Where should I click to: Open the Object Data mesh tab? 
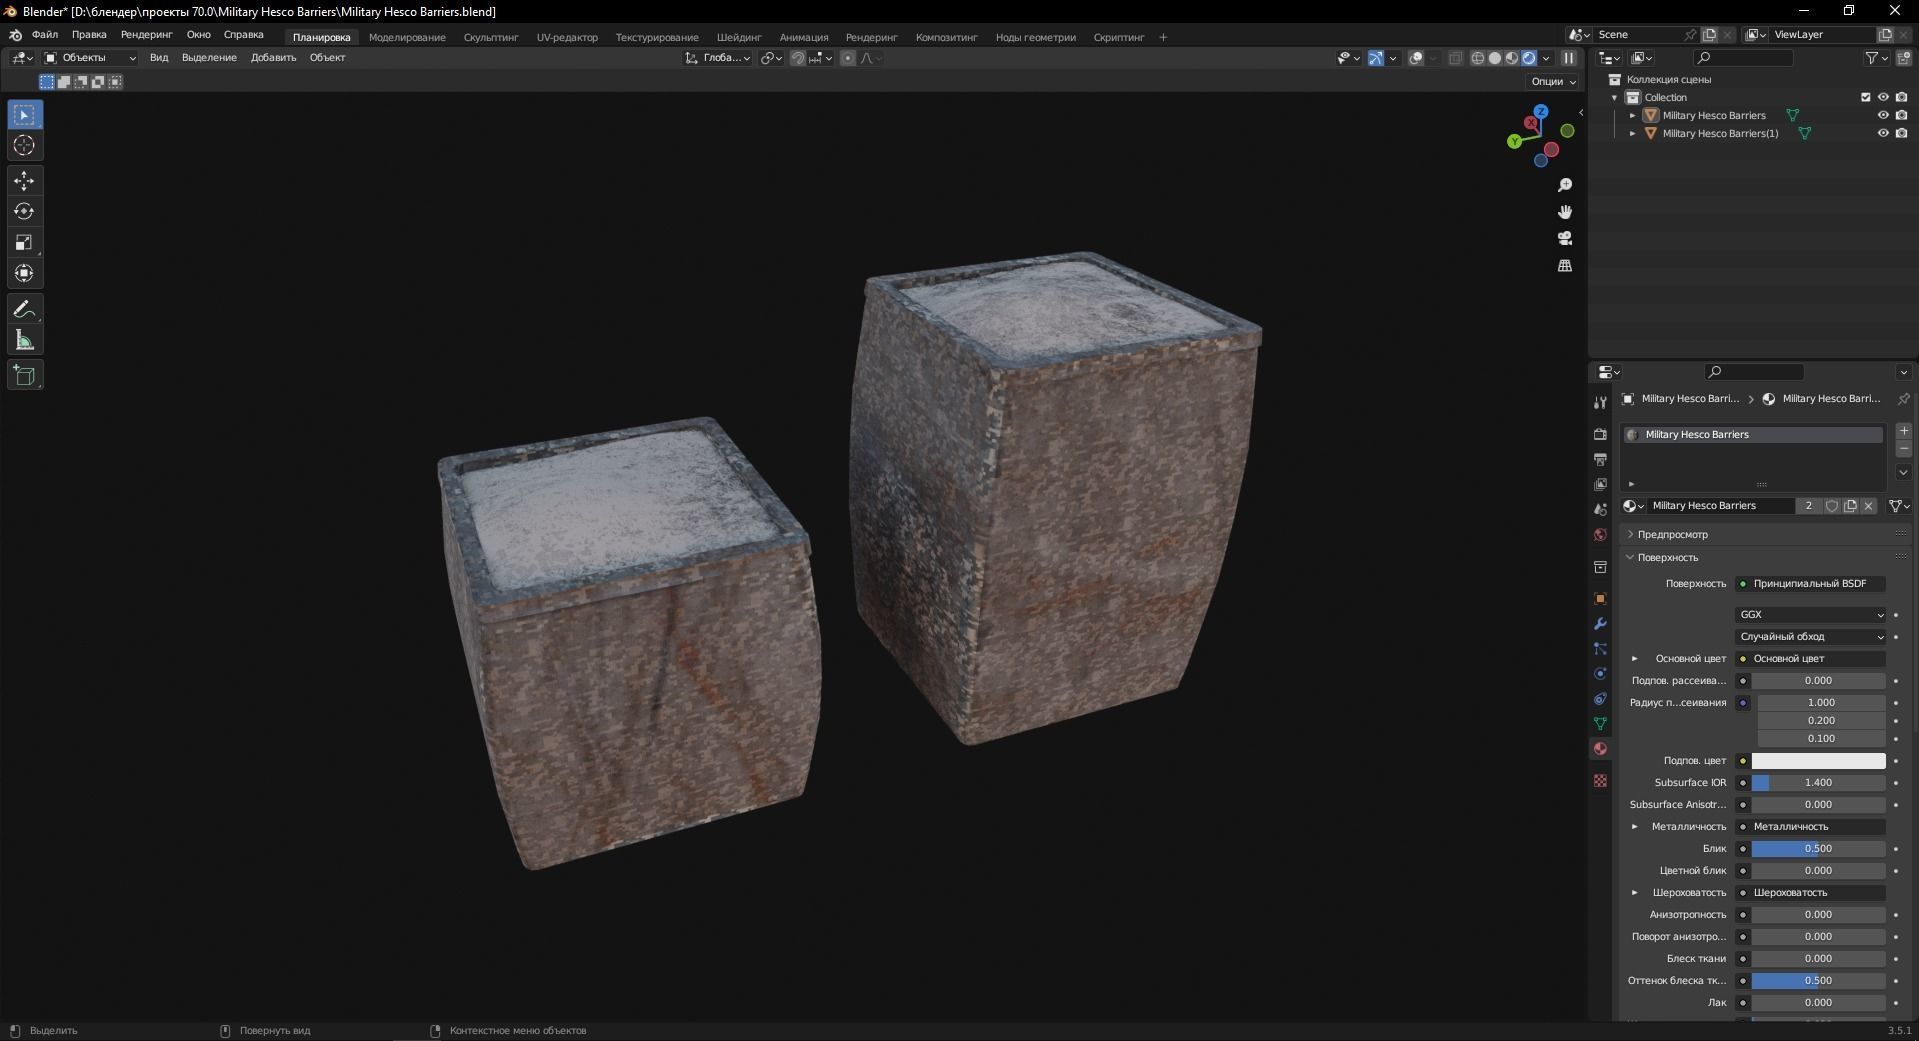click(1600, 723)
